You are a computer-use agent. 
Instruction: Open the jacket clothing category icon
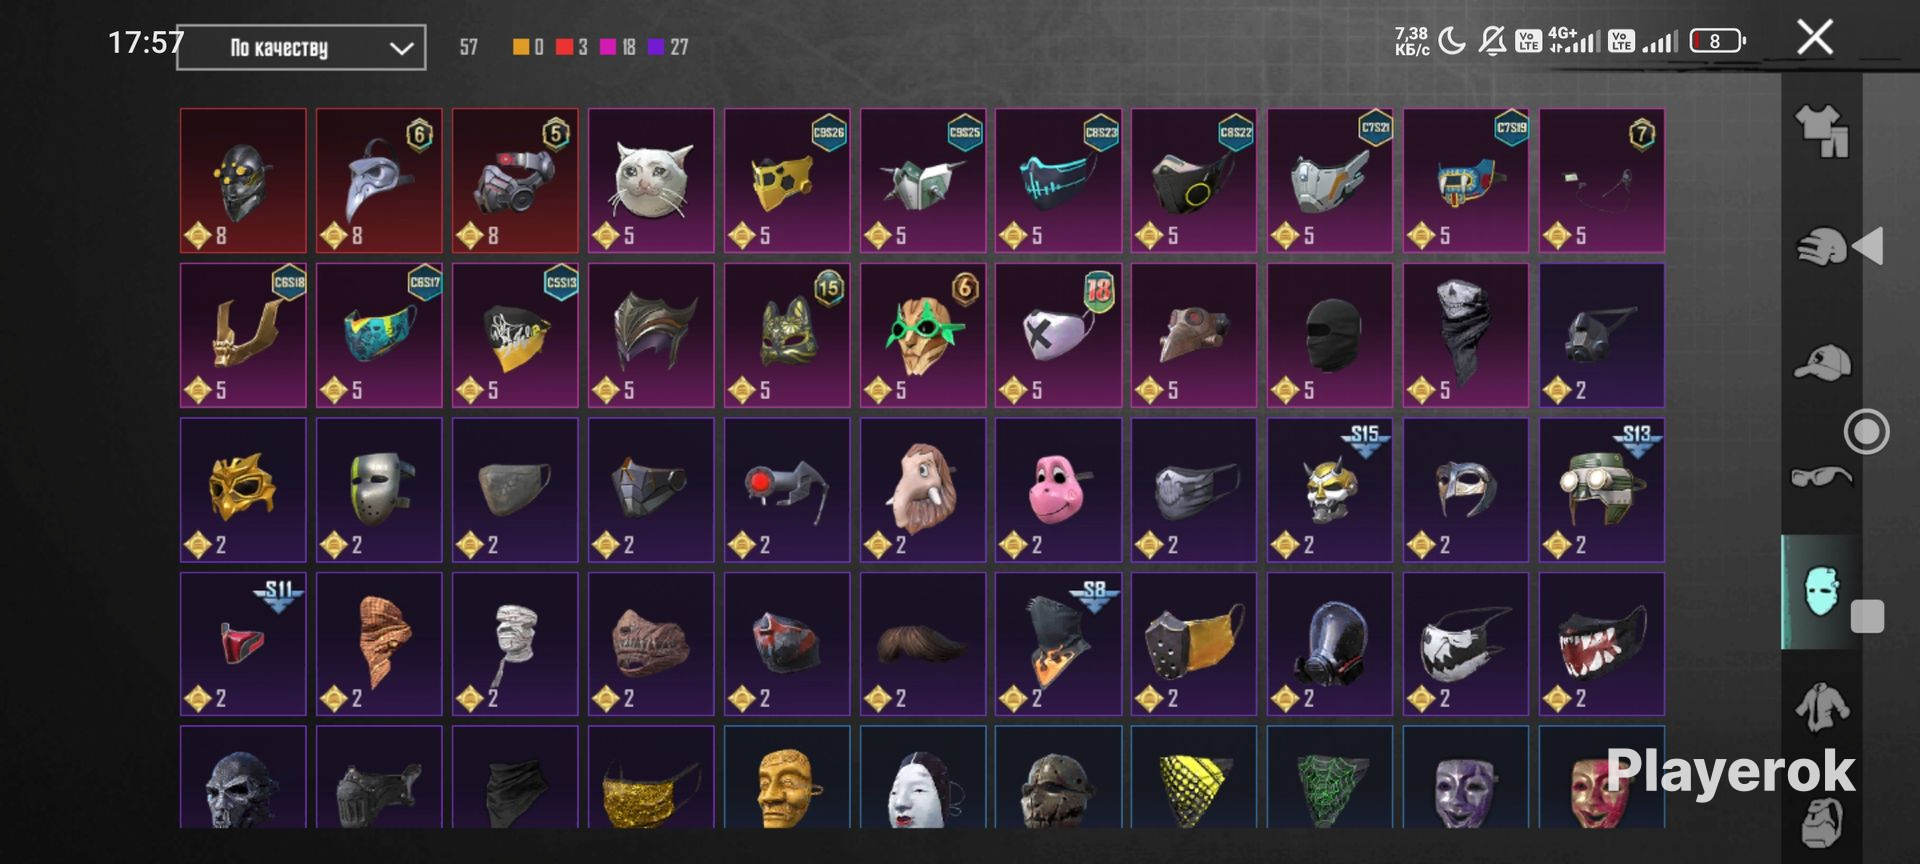click(x=1822, y=707)
